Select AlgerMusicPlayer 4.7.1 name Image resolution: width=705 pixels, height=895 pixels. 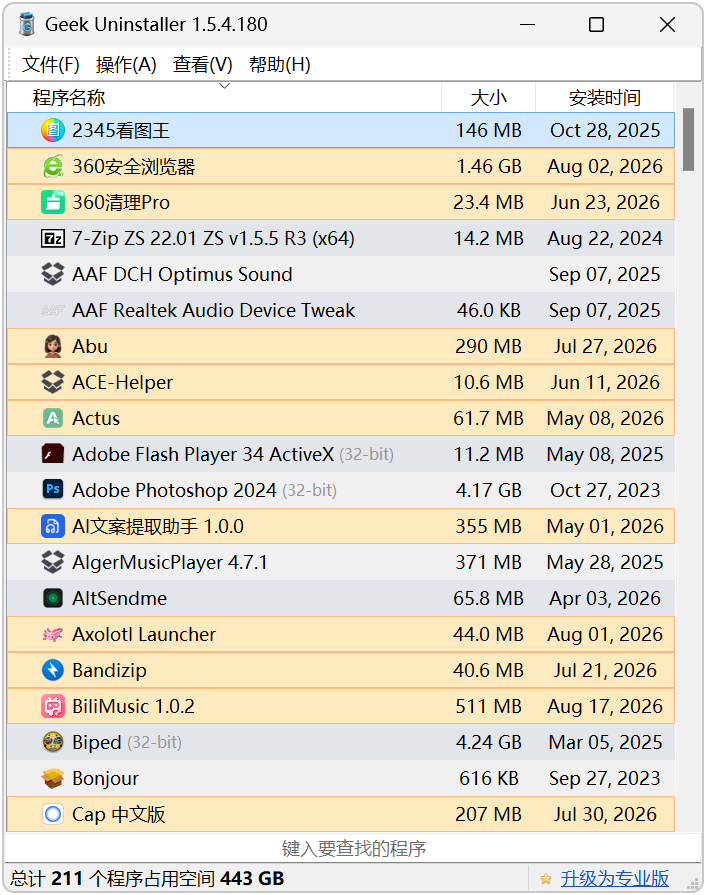(x=170, y=562)
